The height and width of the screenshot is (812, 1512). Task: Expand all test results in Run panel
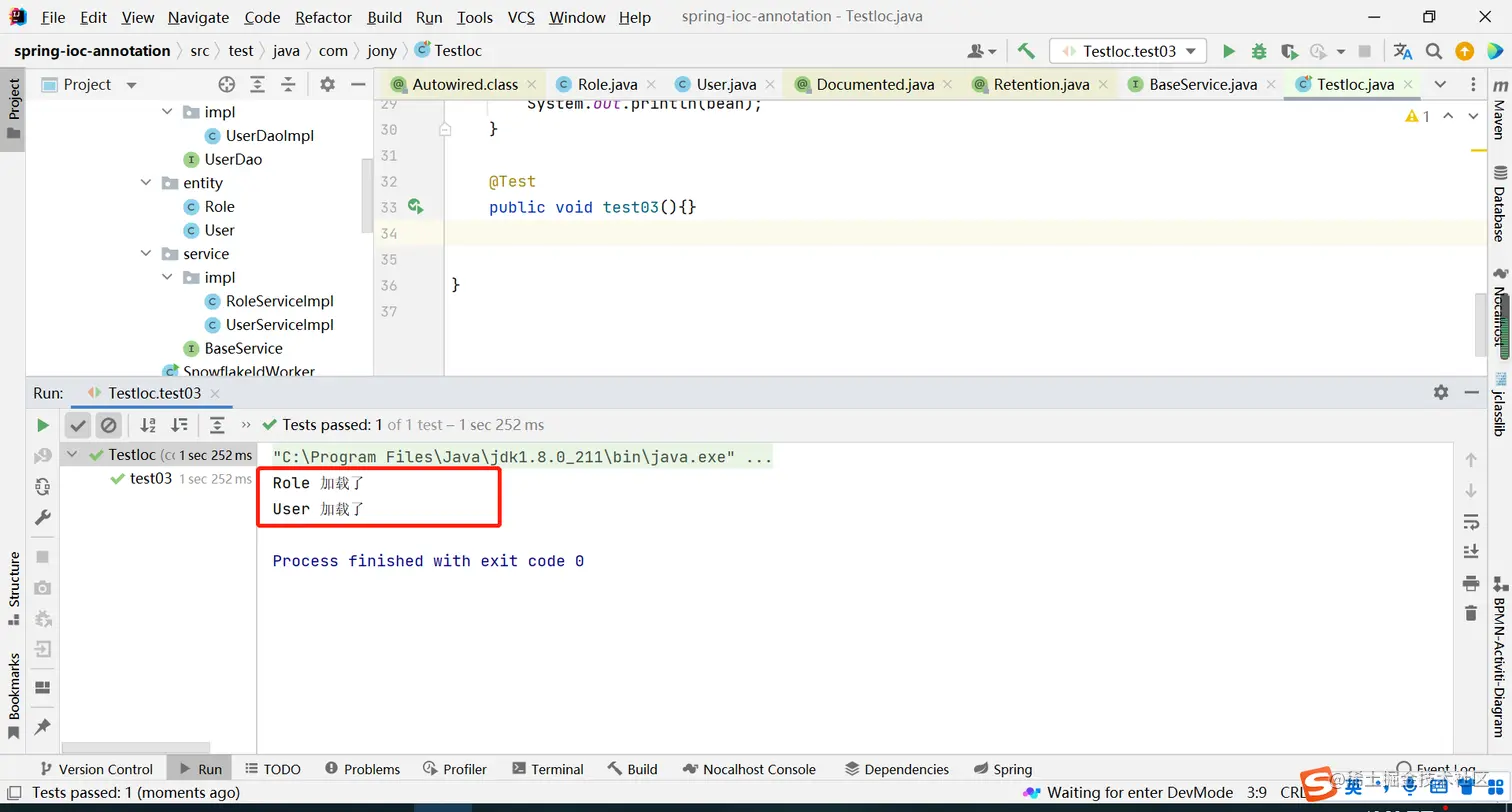point(217,425)
